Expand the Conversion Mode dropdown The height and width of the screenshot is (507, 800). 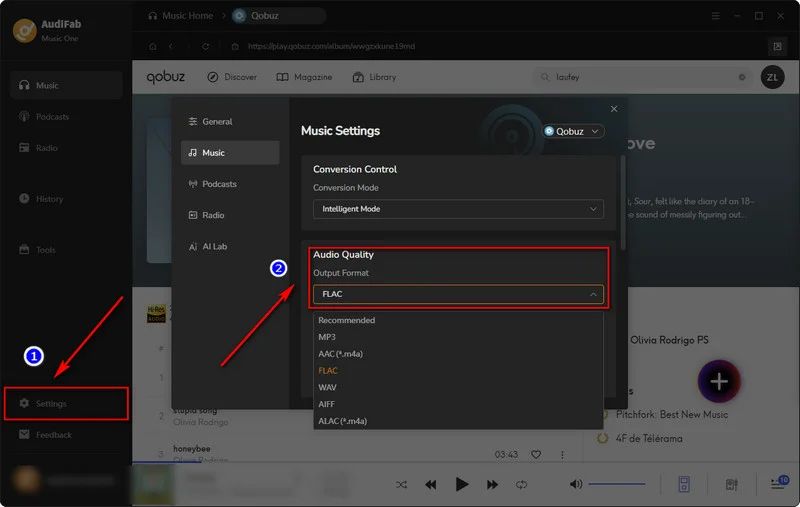click(458, 209)
